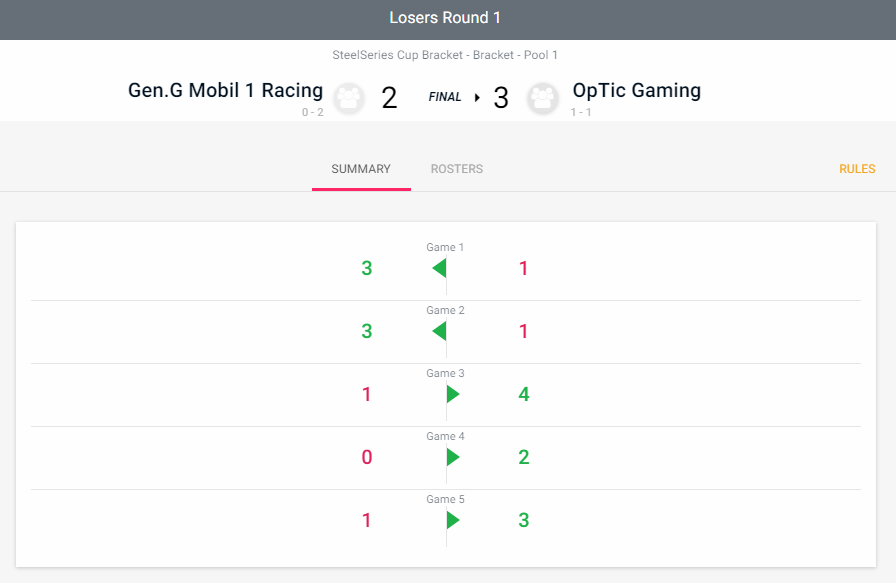
Task: Click the Game 2 label
Action: coord(445,310)
